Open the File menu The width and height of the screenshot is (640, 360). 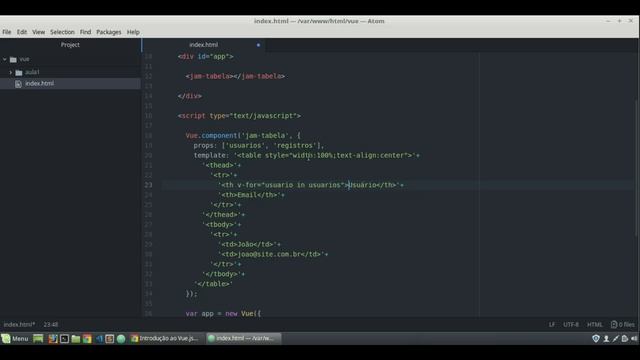[7, 32]
